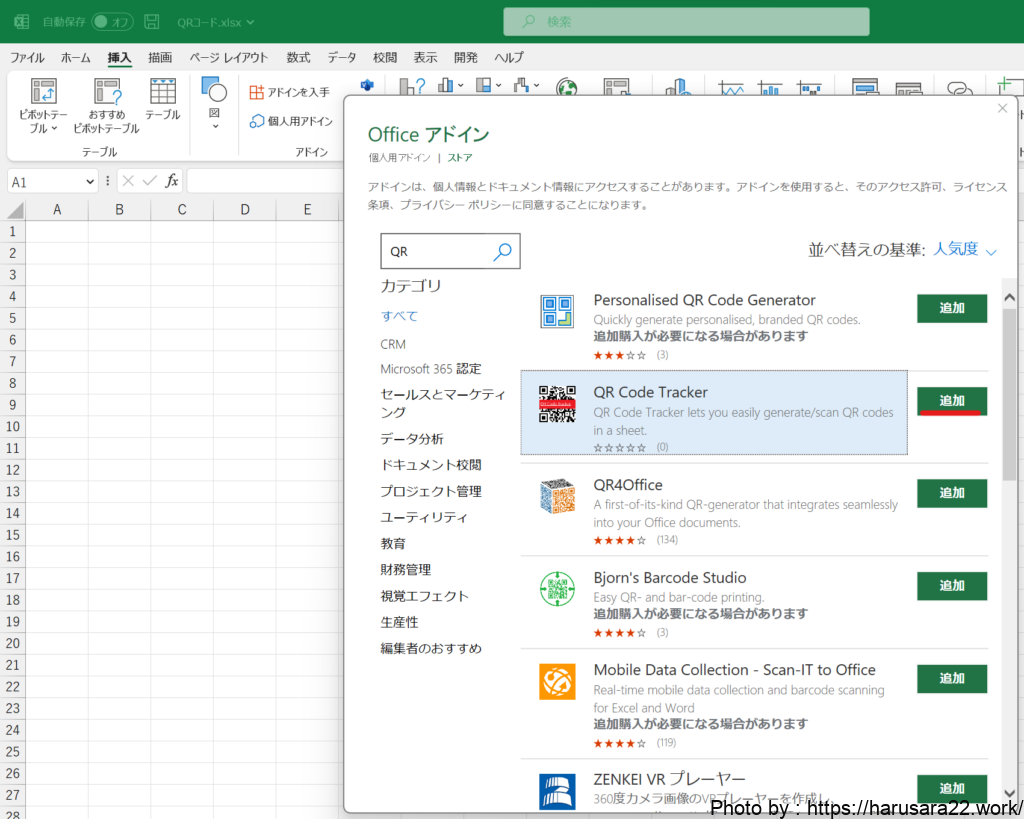
Task: Select the データ分析 category link
Action: 412,439
